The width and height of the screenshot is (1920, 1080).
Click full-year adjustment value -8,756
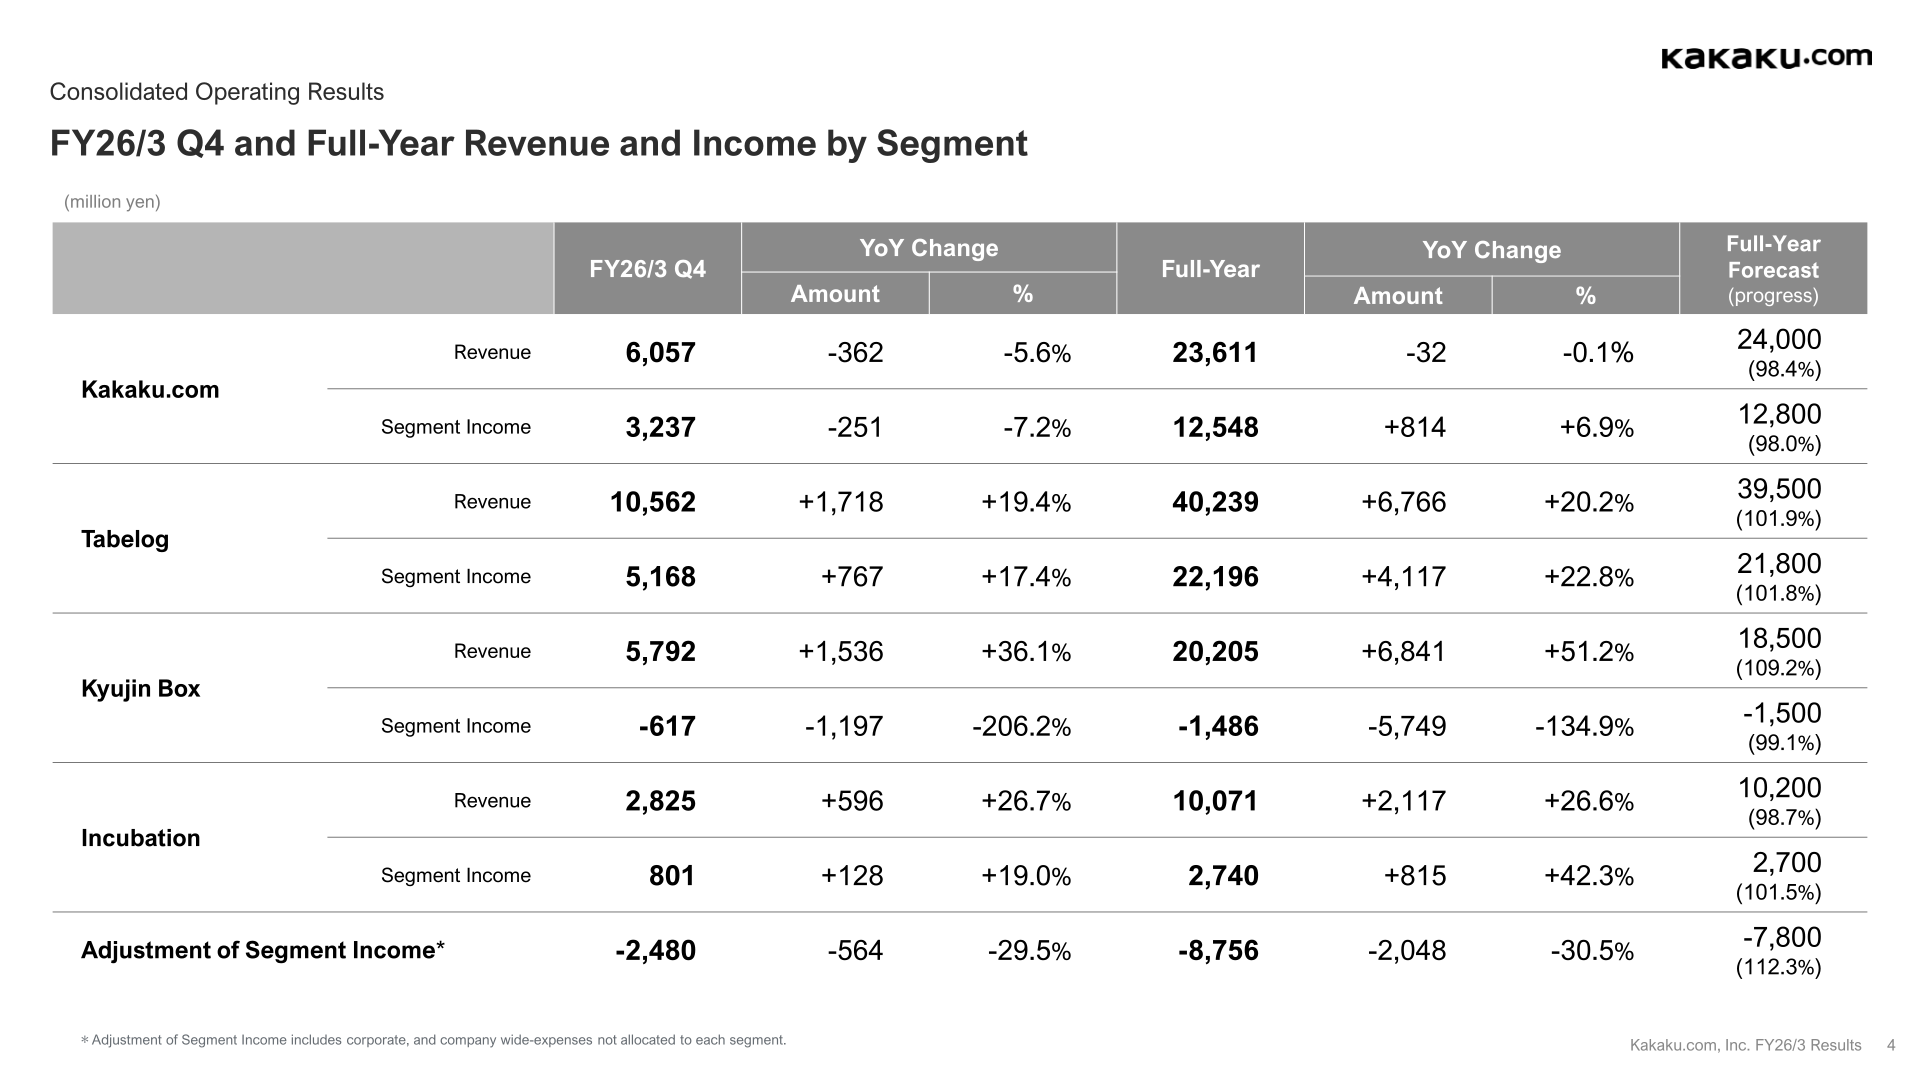tap(1218, 950)
